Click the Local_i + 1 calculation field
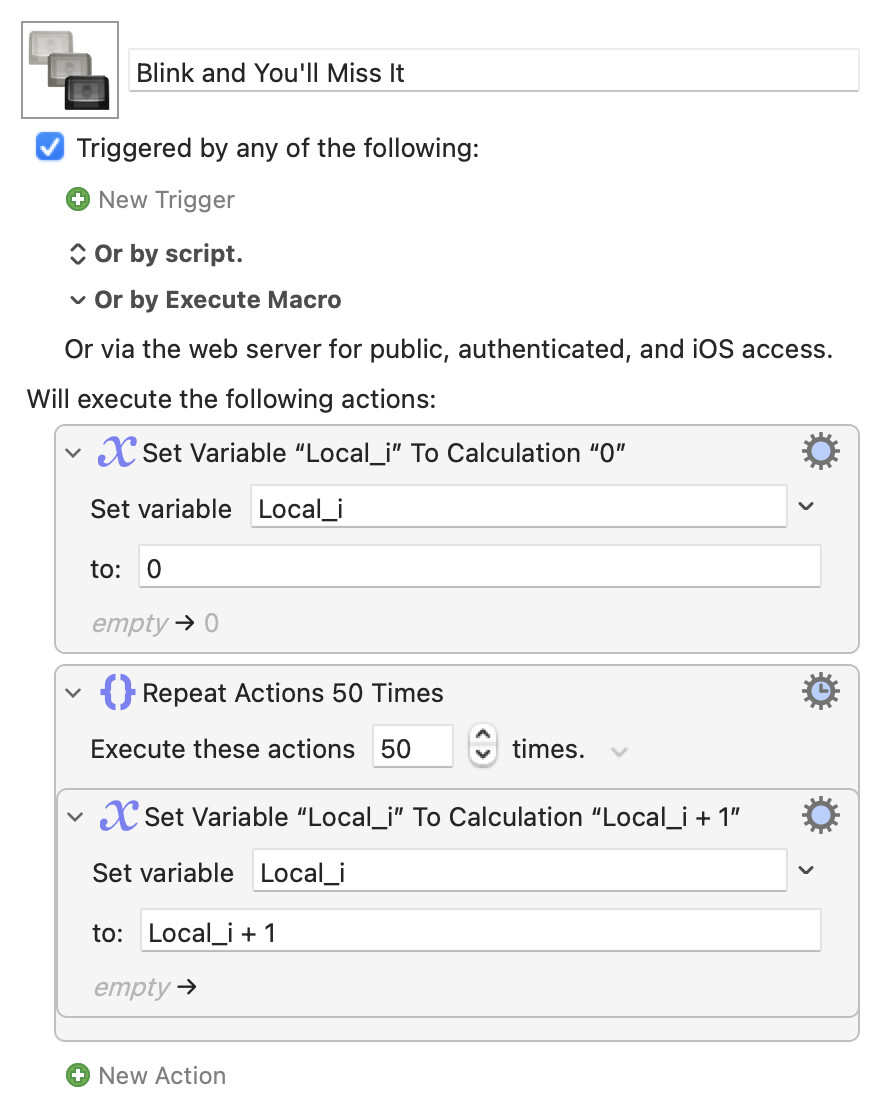This screenshot has width=880, height=1108. coord(480,933)
